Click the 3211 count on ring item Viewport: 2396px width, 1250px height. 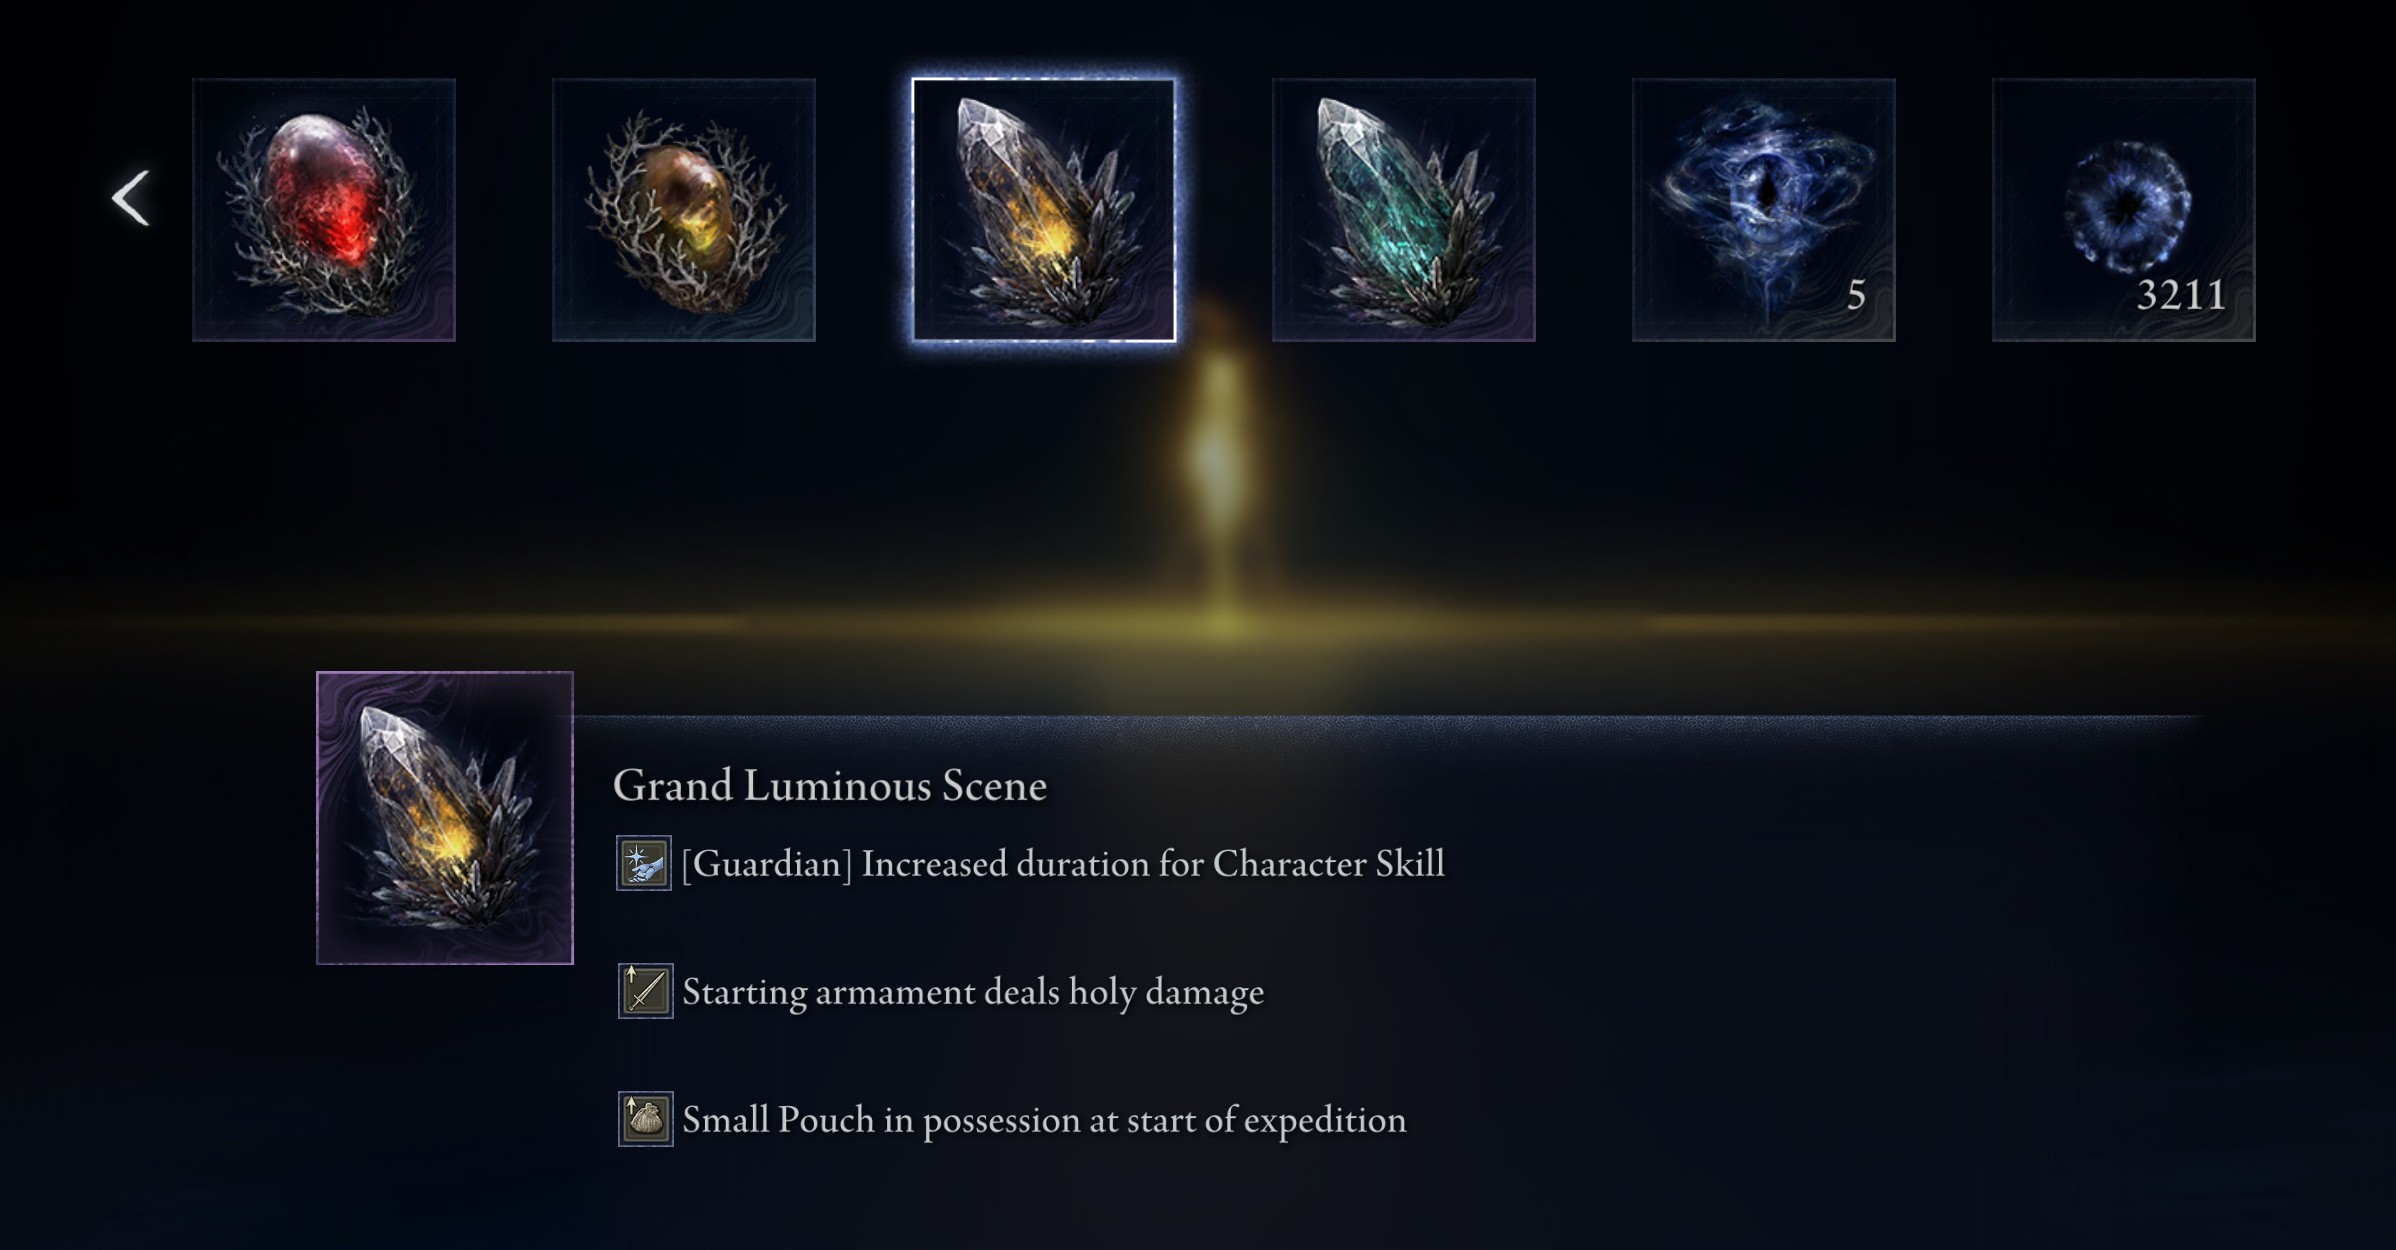point(2181,295)
